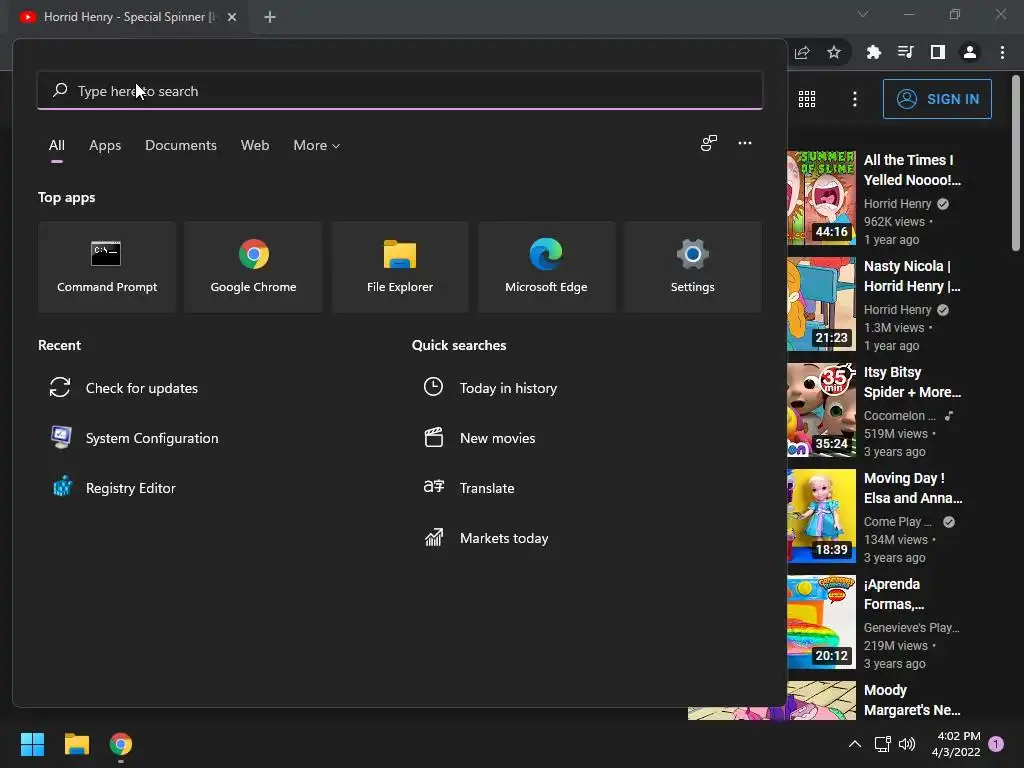Open volume icon in system tray

[x=907, y=744]
